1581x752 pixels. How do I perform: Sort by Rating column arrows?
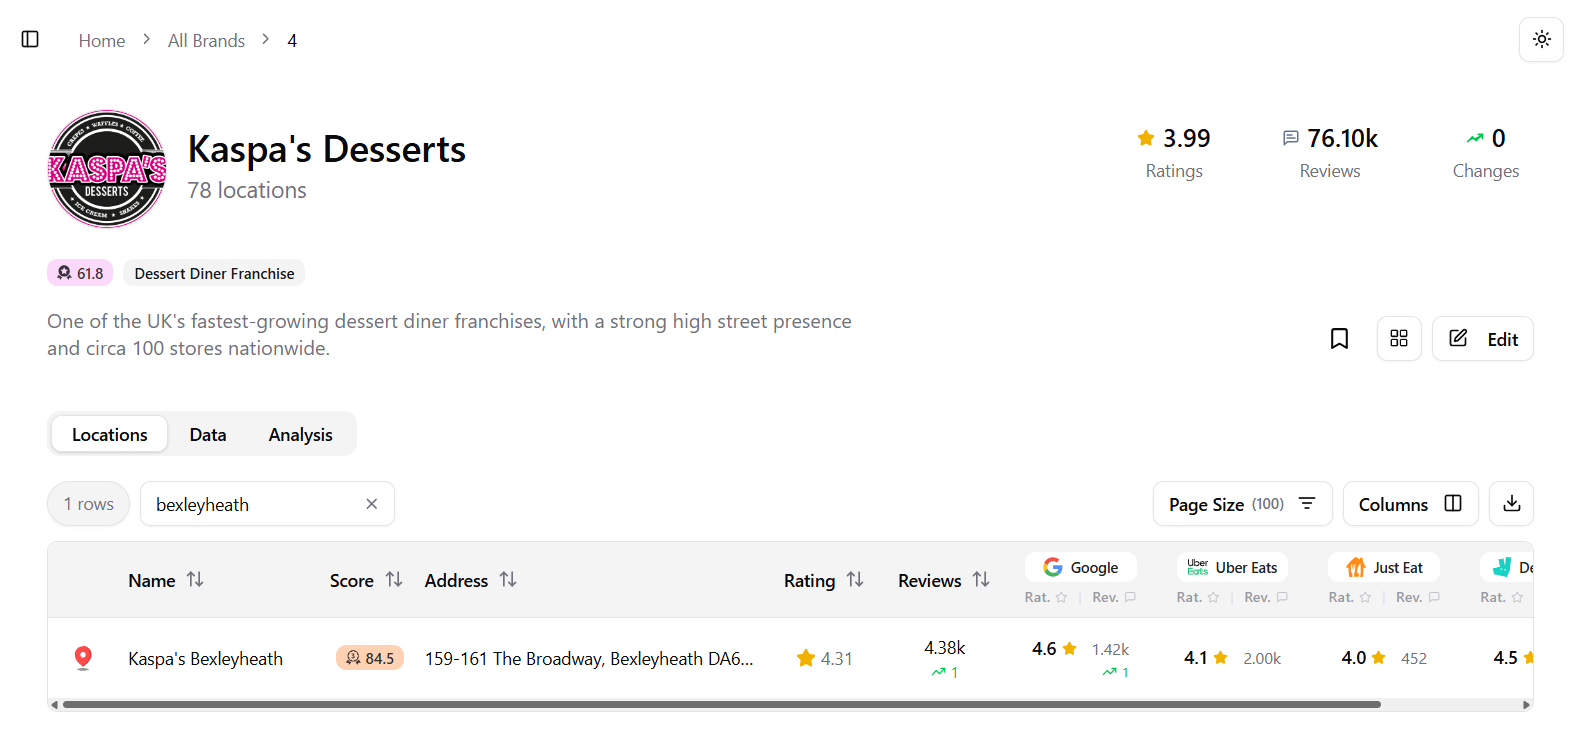(x=855, y=580)
